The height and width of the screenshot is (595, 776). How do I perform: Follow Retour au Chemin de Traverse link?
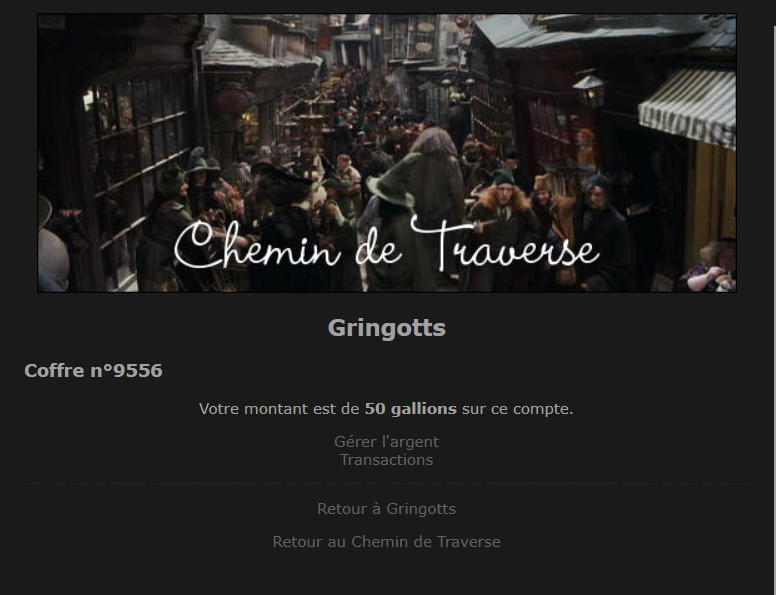click(387, 541)
